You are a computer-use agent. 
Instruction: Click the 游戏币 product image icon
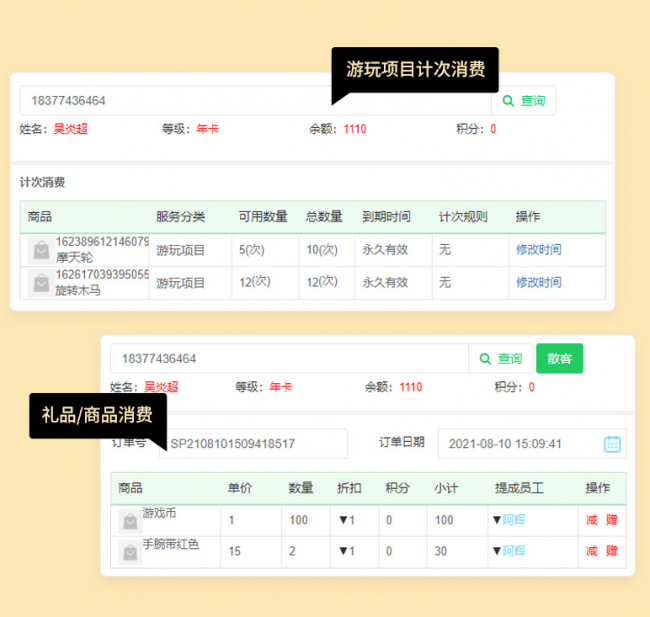(x=129, y=520)
